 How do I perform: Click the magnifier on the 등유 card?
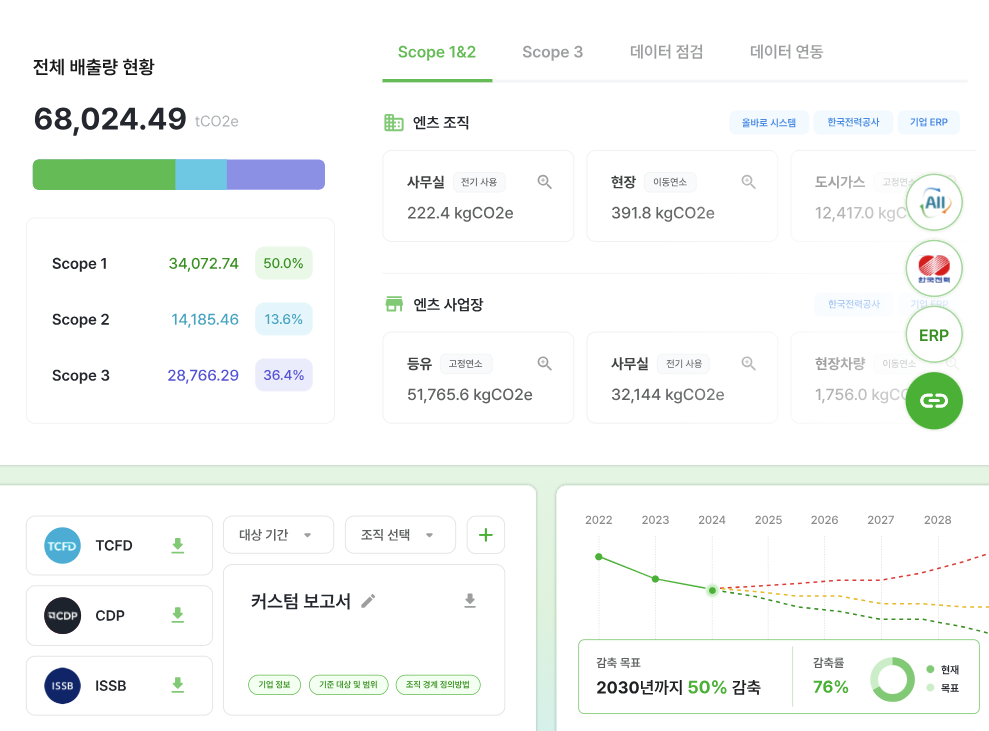[545, 364]
